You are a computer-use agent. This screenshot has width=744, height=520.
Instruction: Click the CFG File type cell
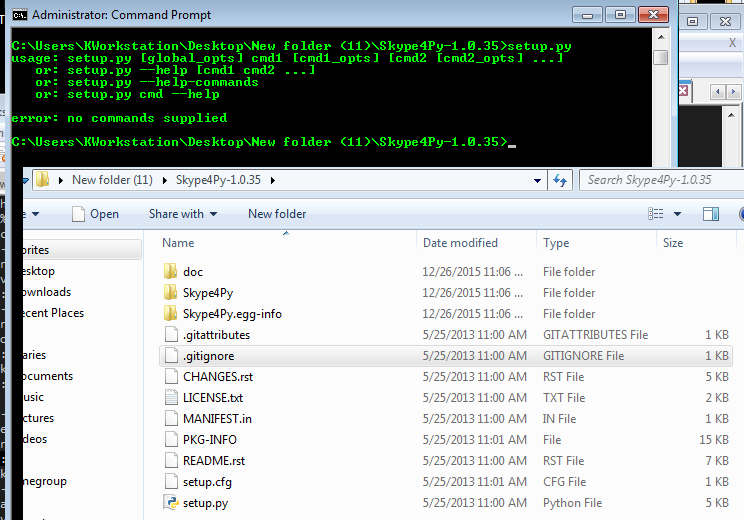(565, 482)
